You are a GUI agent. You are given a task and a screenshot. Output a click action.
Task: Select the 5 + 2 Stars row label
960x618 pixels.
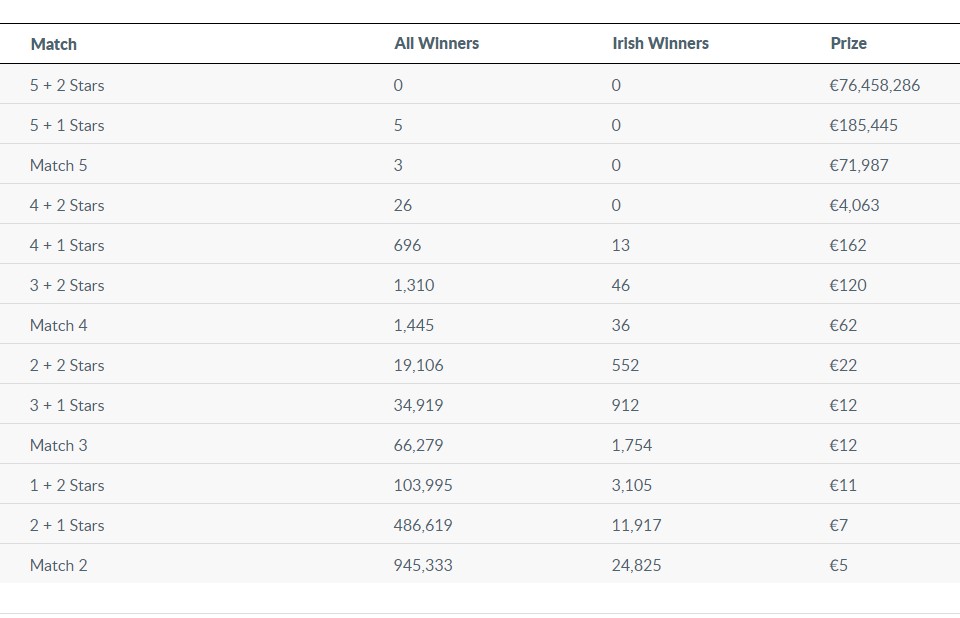pos(67,86)
